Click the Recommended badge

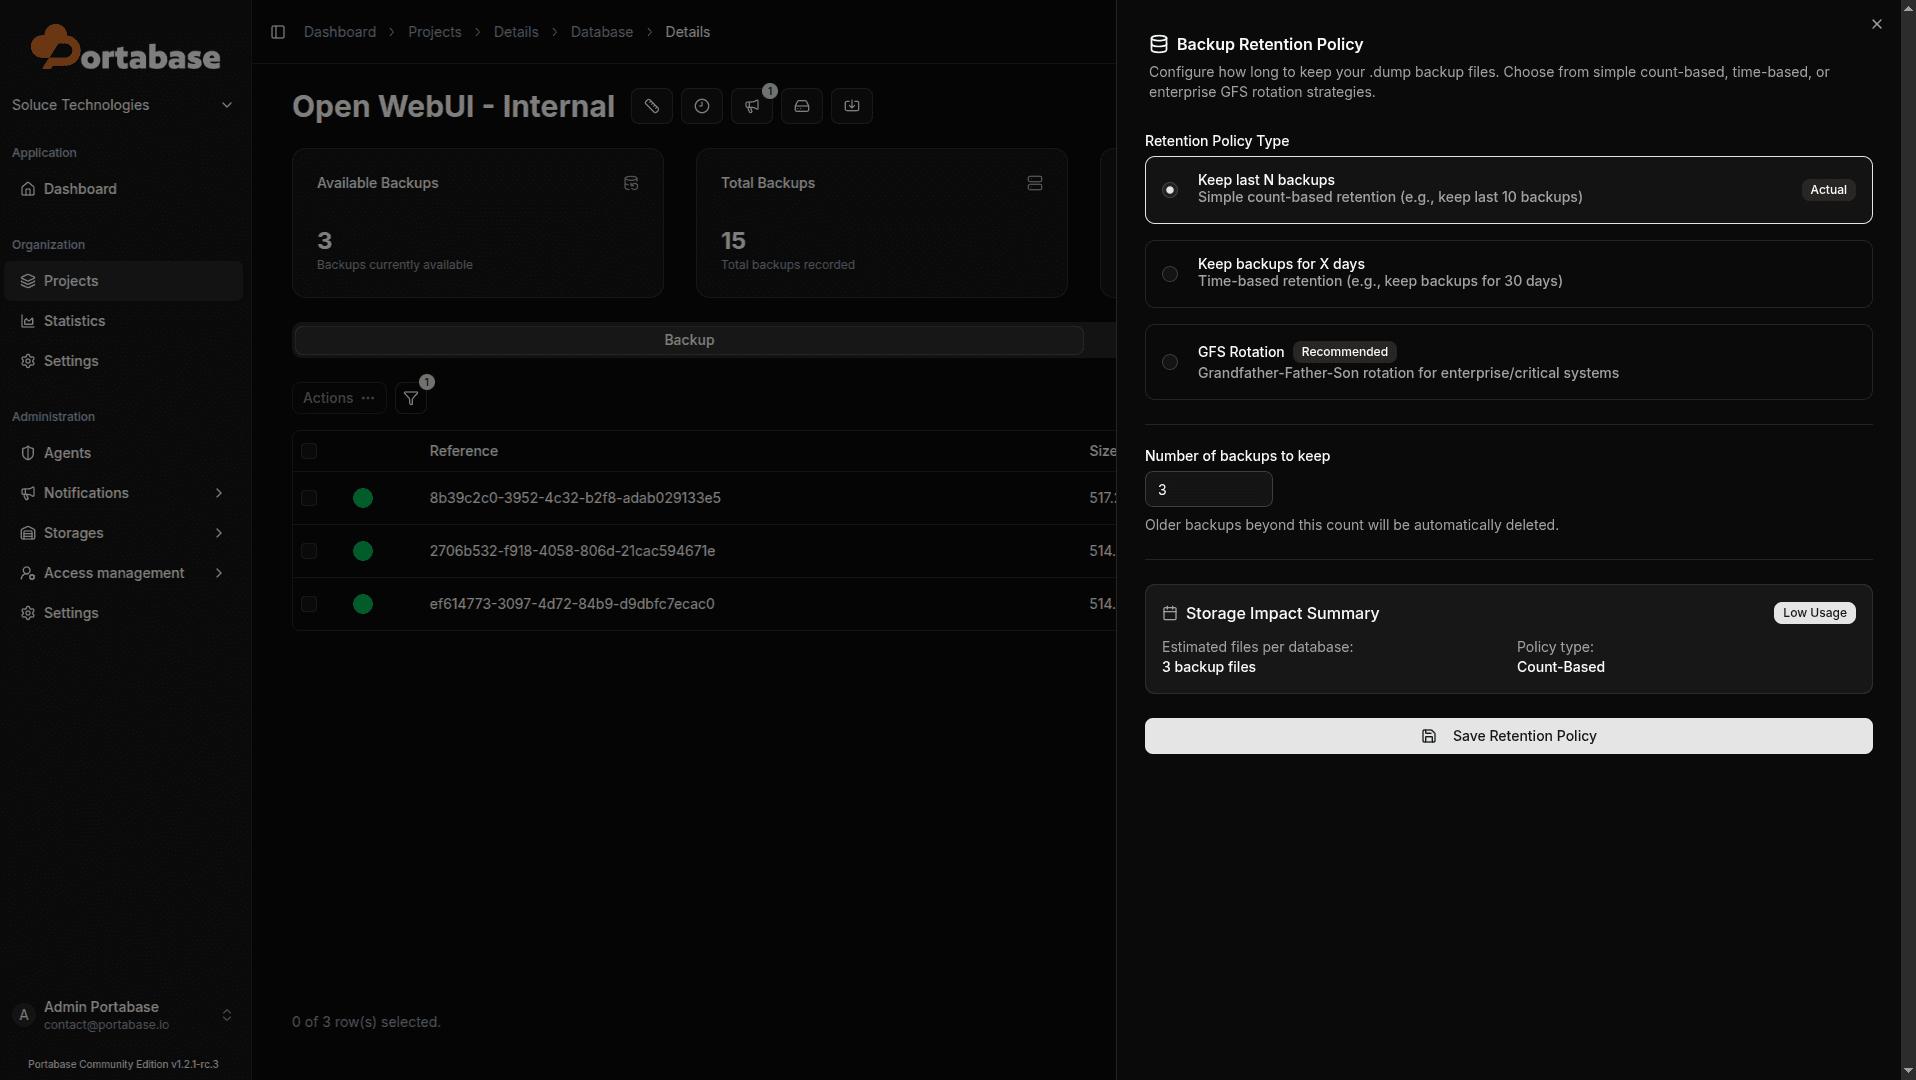click(1345, 352)
